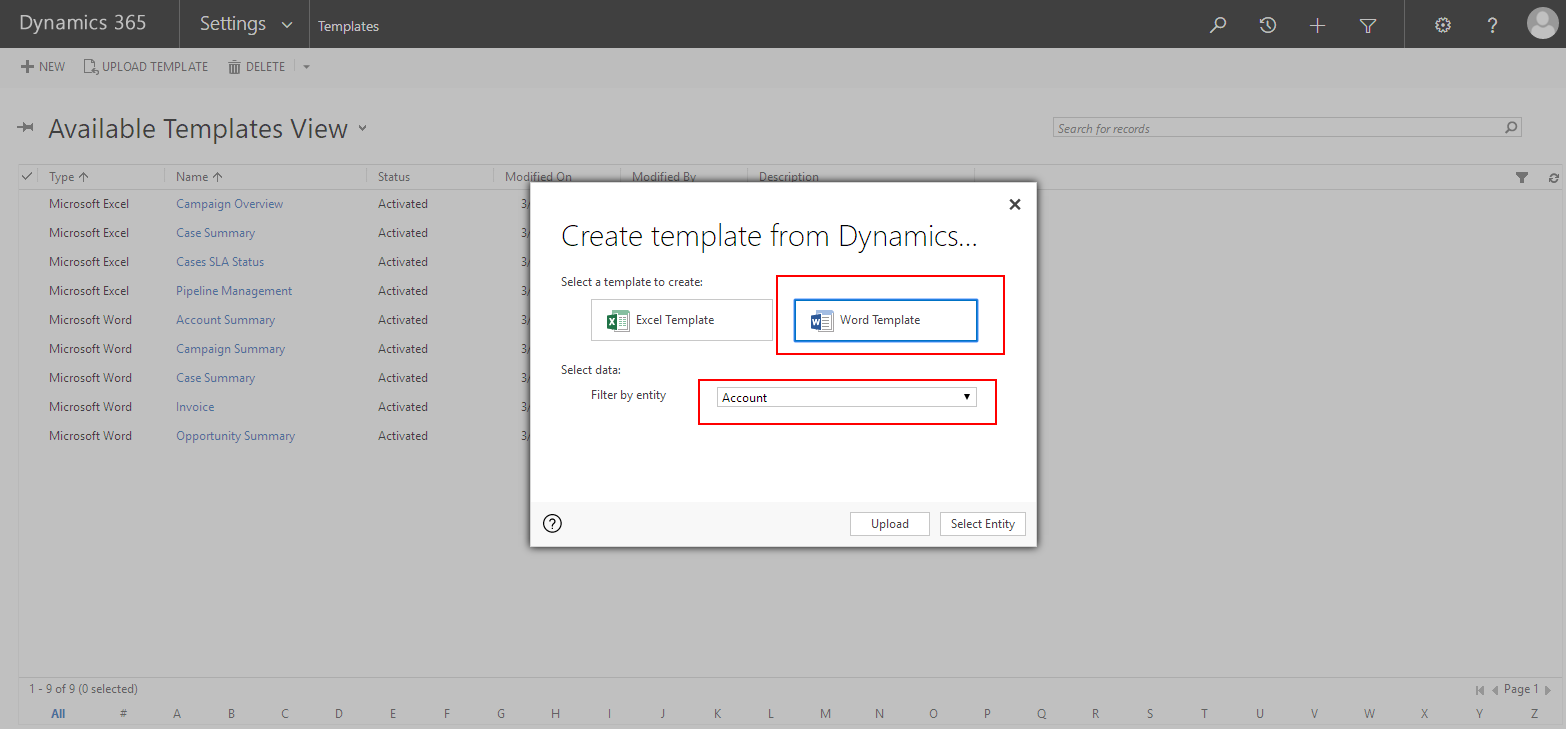This screenshot has width=1566, height=729.
Task: Select Activated status in Invoice row
Action: tap(403, 407)
